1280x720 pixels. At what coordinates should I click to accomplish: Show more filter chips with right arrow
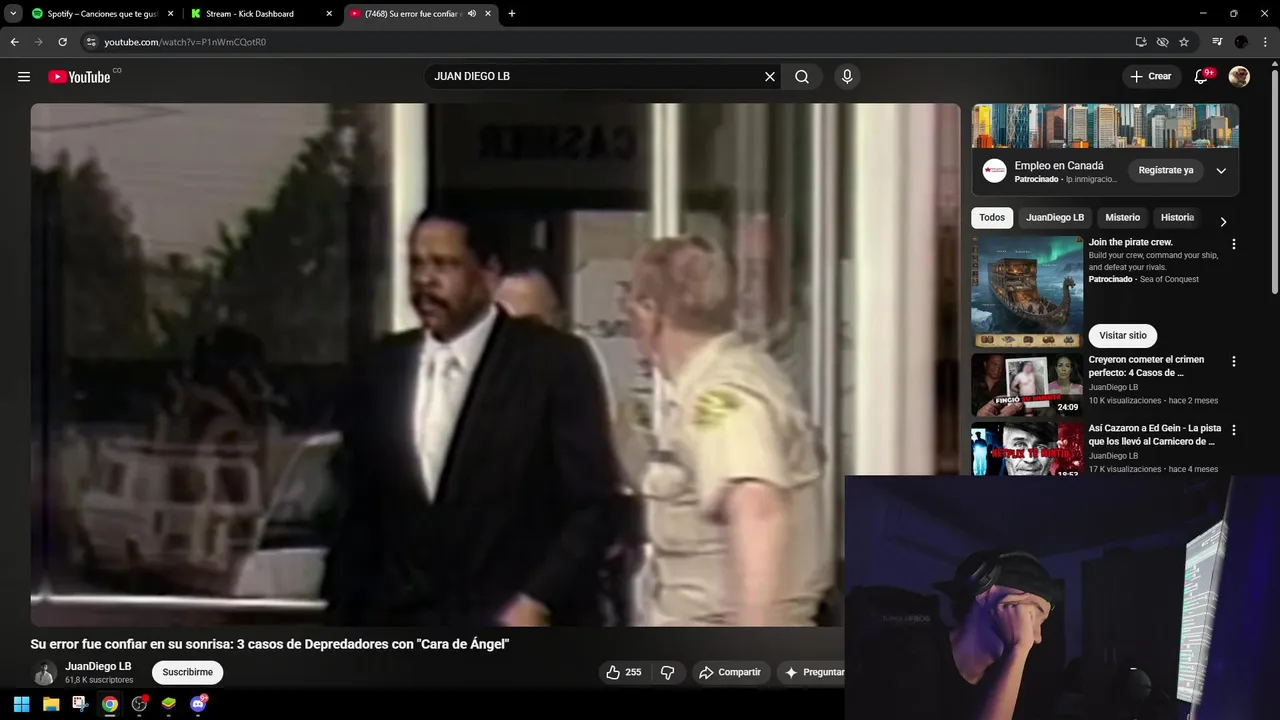pos(1222,222)
